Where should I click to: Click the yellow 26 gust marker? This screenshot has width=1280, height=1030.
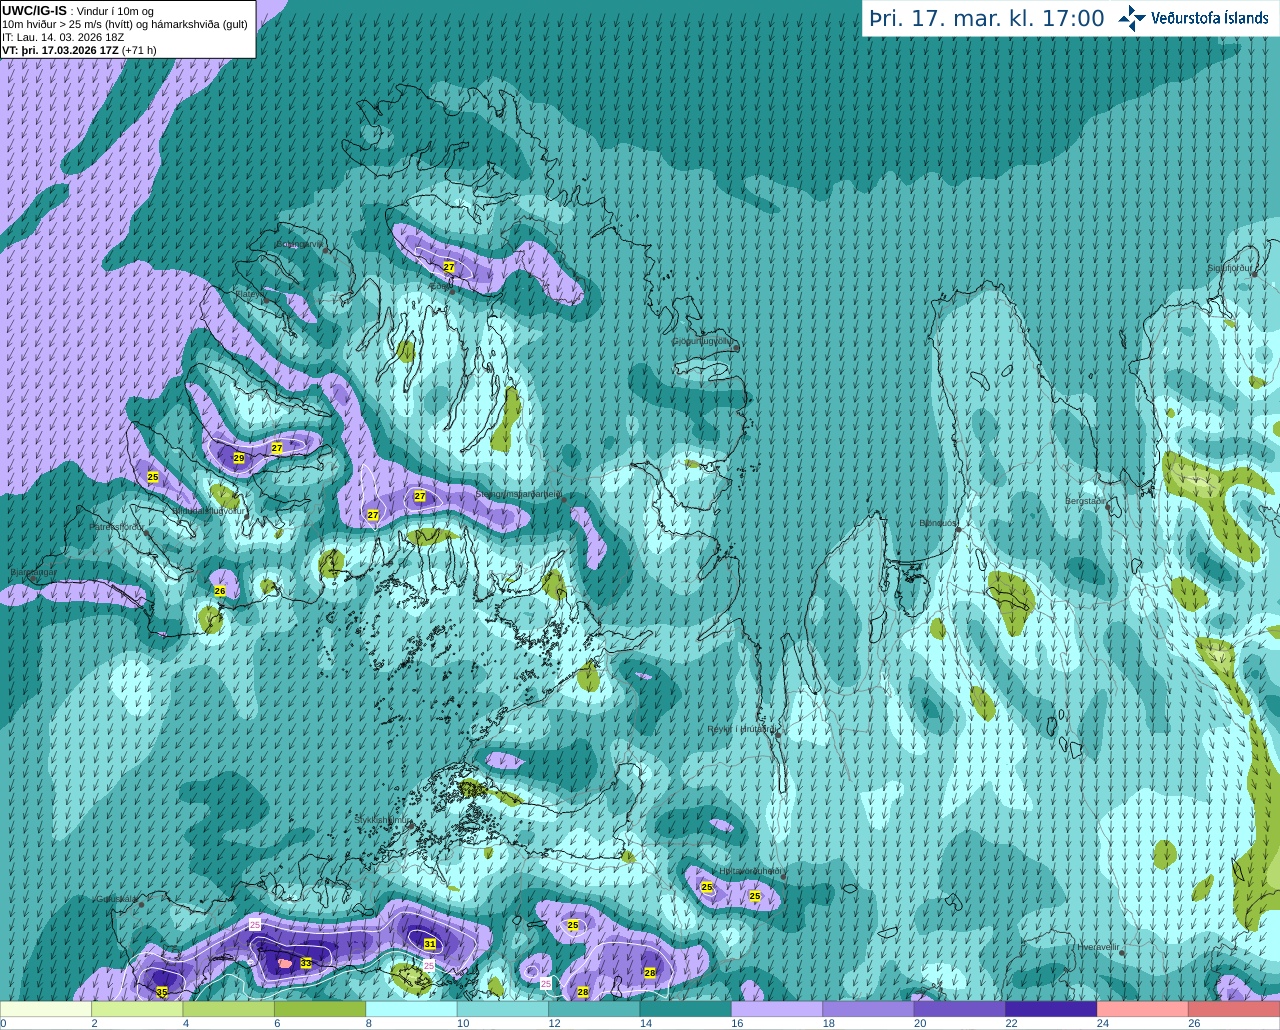(x=220, y=591)
